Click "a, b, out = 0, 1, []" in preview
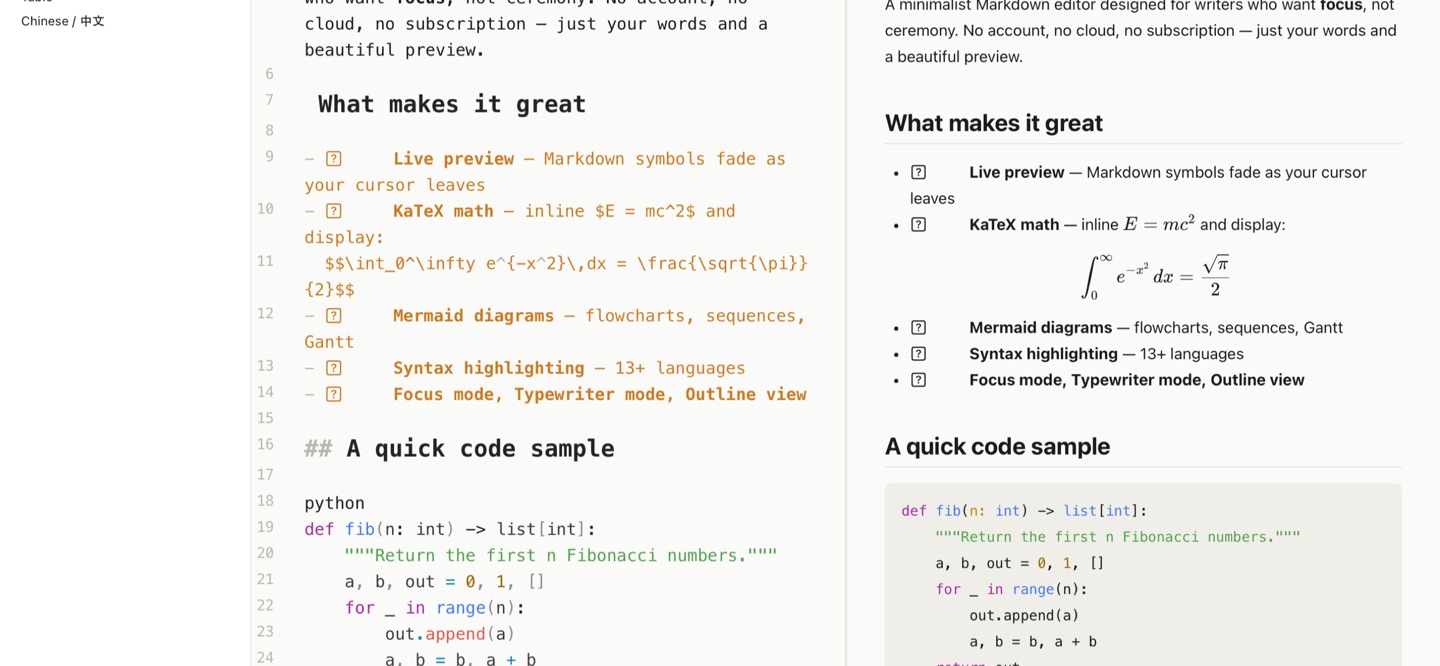 1019,563
